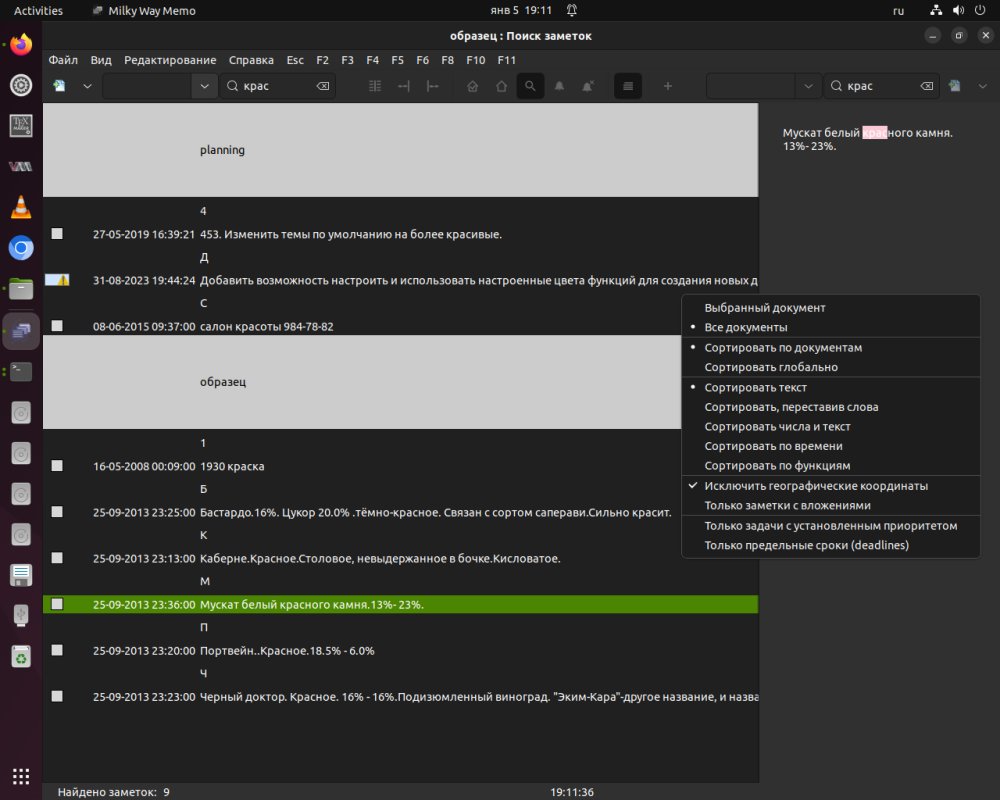The width and height of the screenshot is (1000, 800).
Task: Clear the left search field text
Action: tap(323, 86)
